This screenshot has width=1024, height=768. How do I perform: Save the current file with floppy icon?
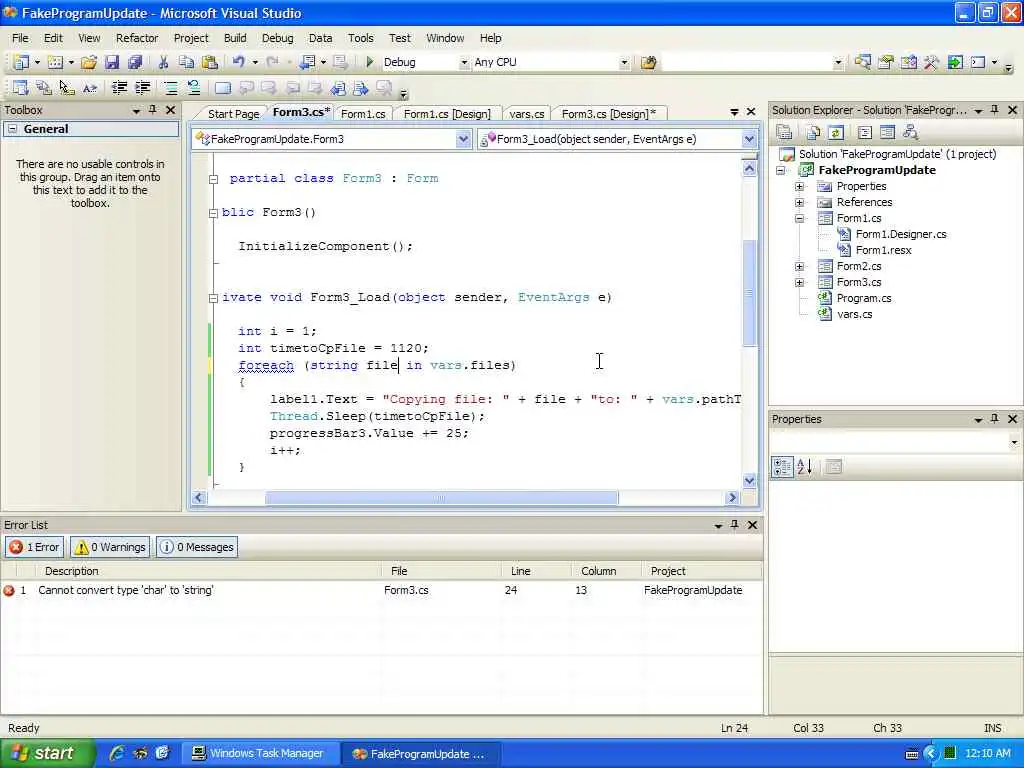click(112, 62)
